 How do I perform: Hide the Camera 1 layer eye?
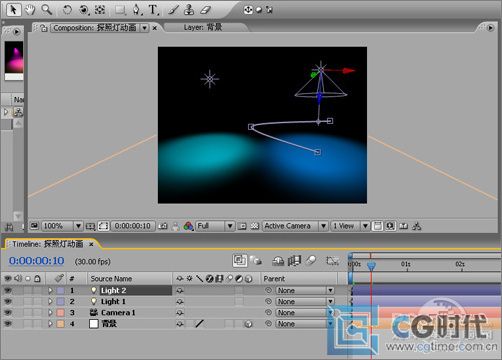click(7, 313)
